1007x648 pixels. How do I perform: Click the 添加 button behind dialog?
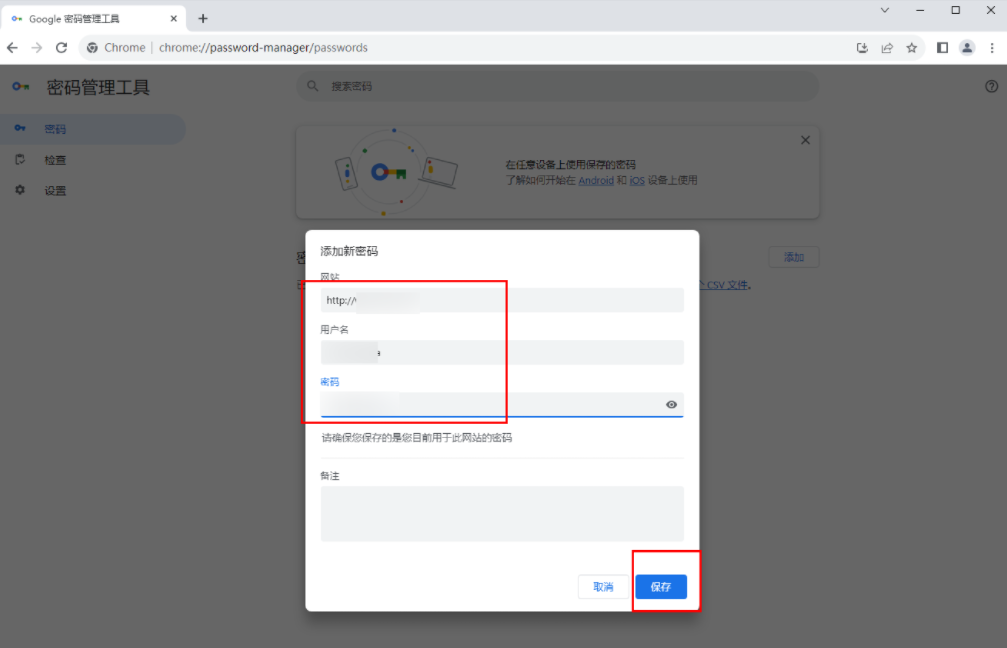[794, 257]
